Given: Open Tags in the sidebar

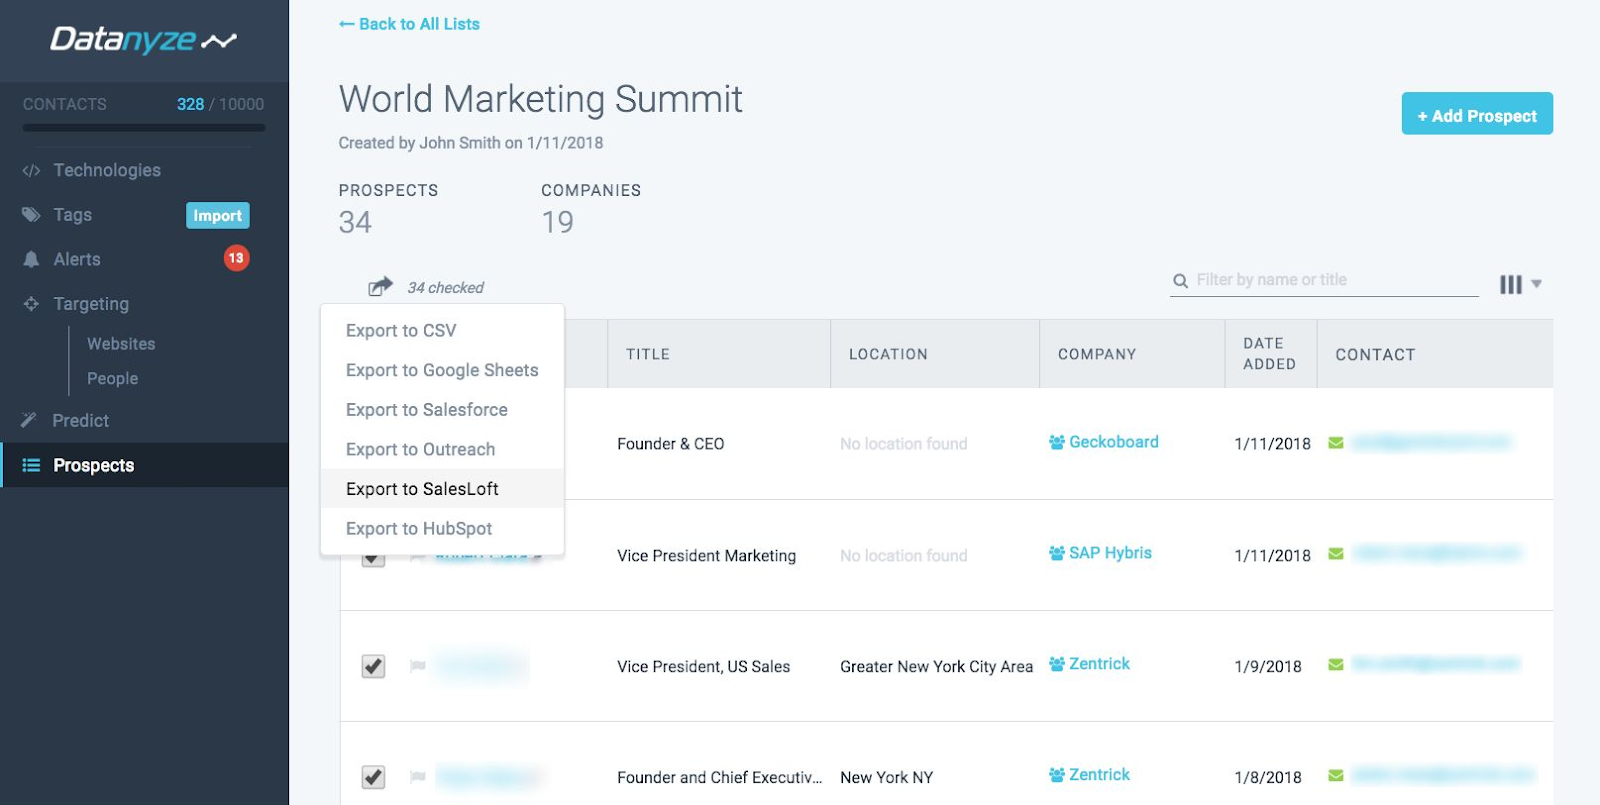Looking at the screenshot, I should pyautogui.click(x=72, y=215).
